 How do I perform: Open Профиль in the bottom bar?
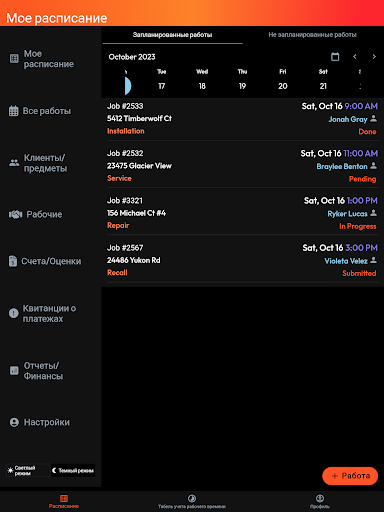click(320, 502)
